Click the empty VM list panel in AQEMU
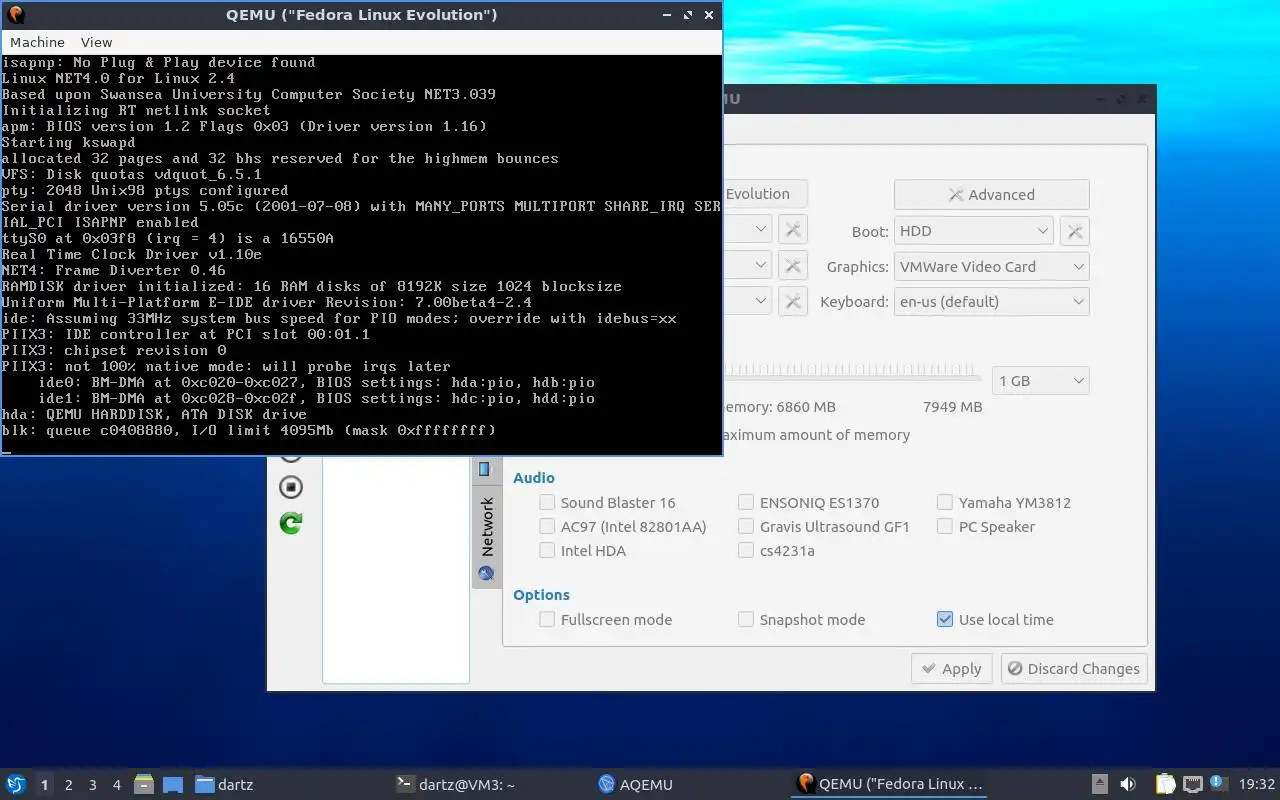This screenshot has height=800, width=1280. (x=395, y=570)
